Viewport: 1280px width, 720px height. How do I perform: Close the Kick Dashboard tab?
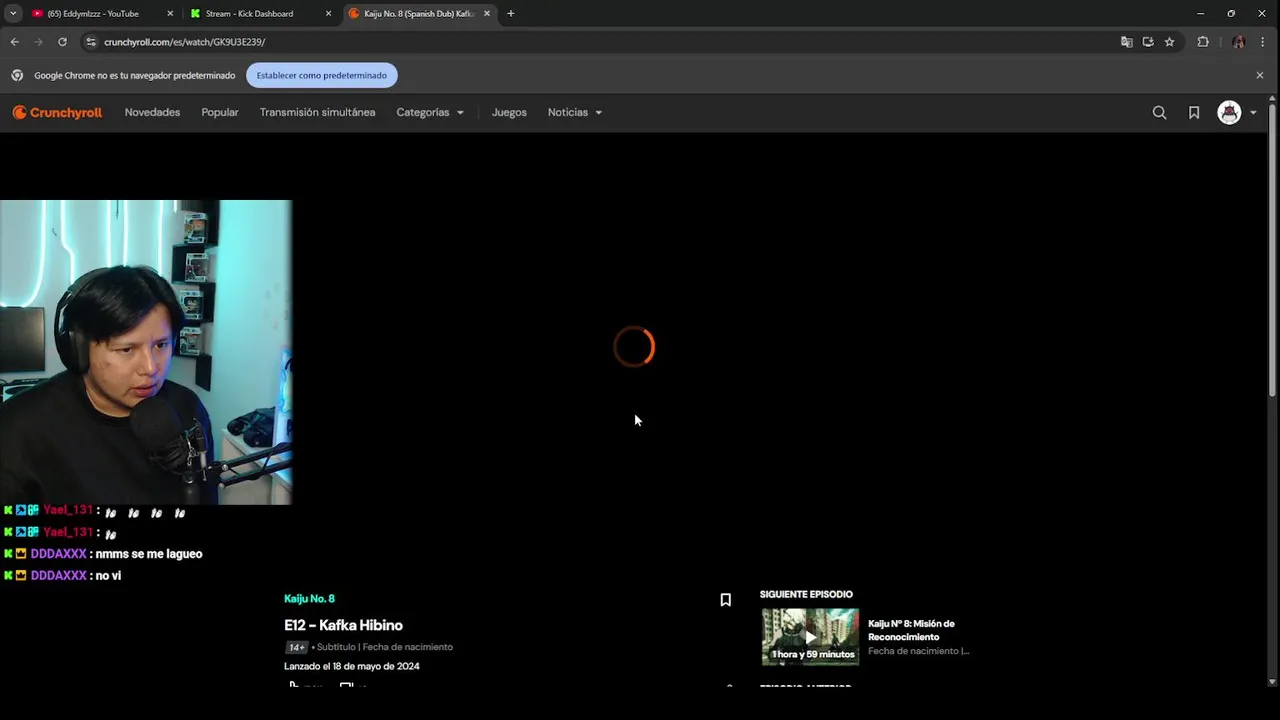pyautogui.click(x=328, y=14)
